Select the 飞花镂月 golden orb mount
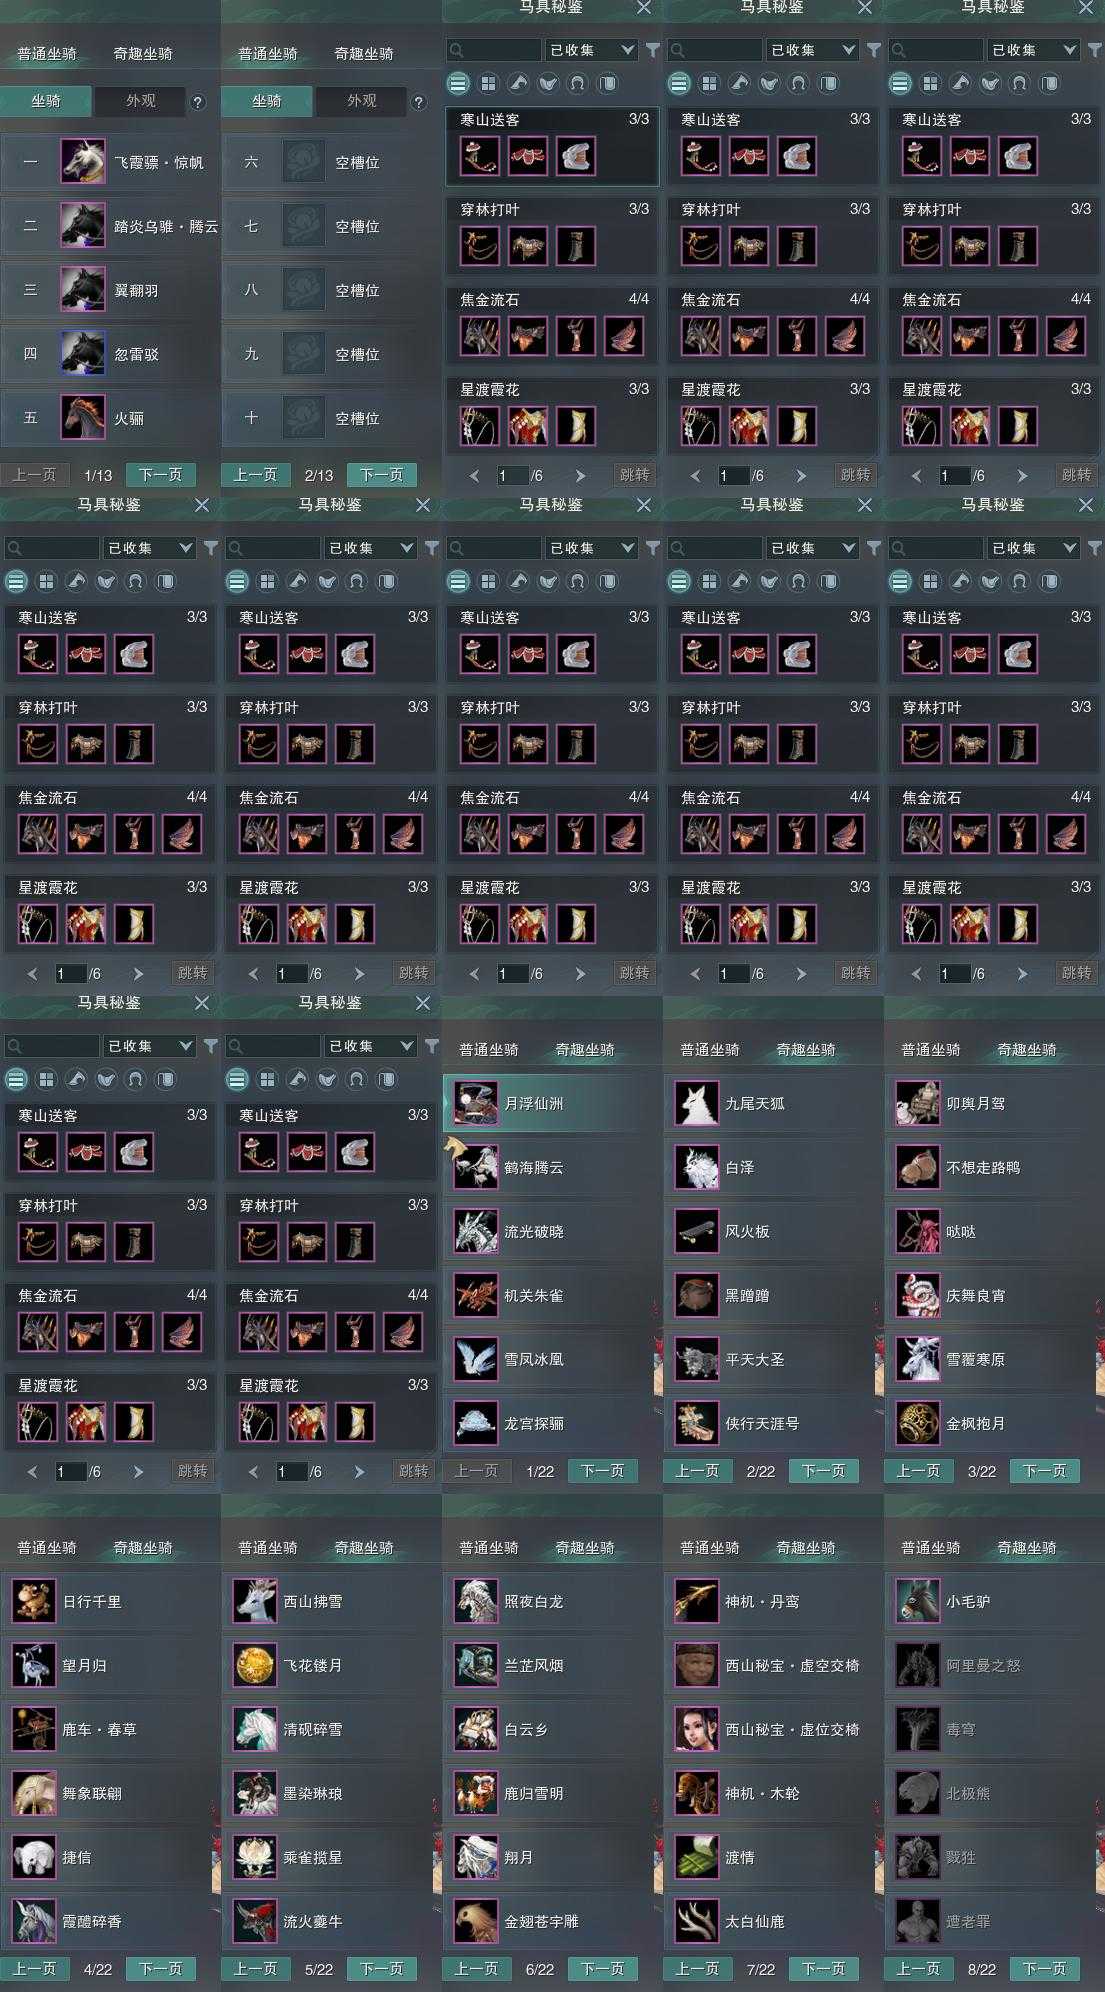 click(254, 1665)
